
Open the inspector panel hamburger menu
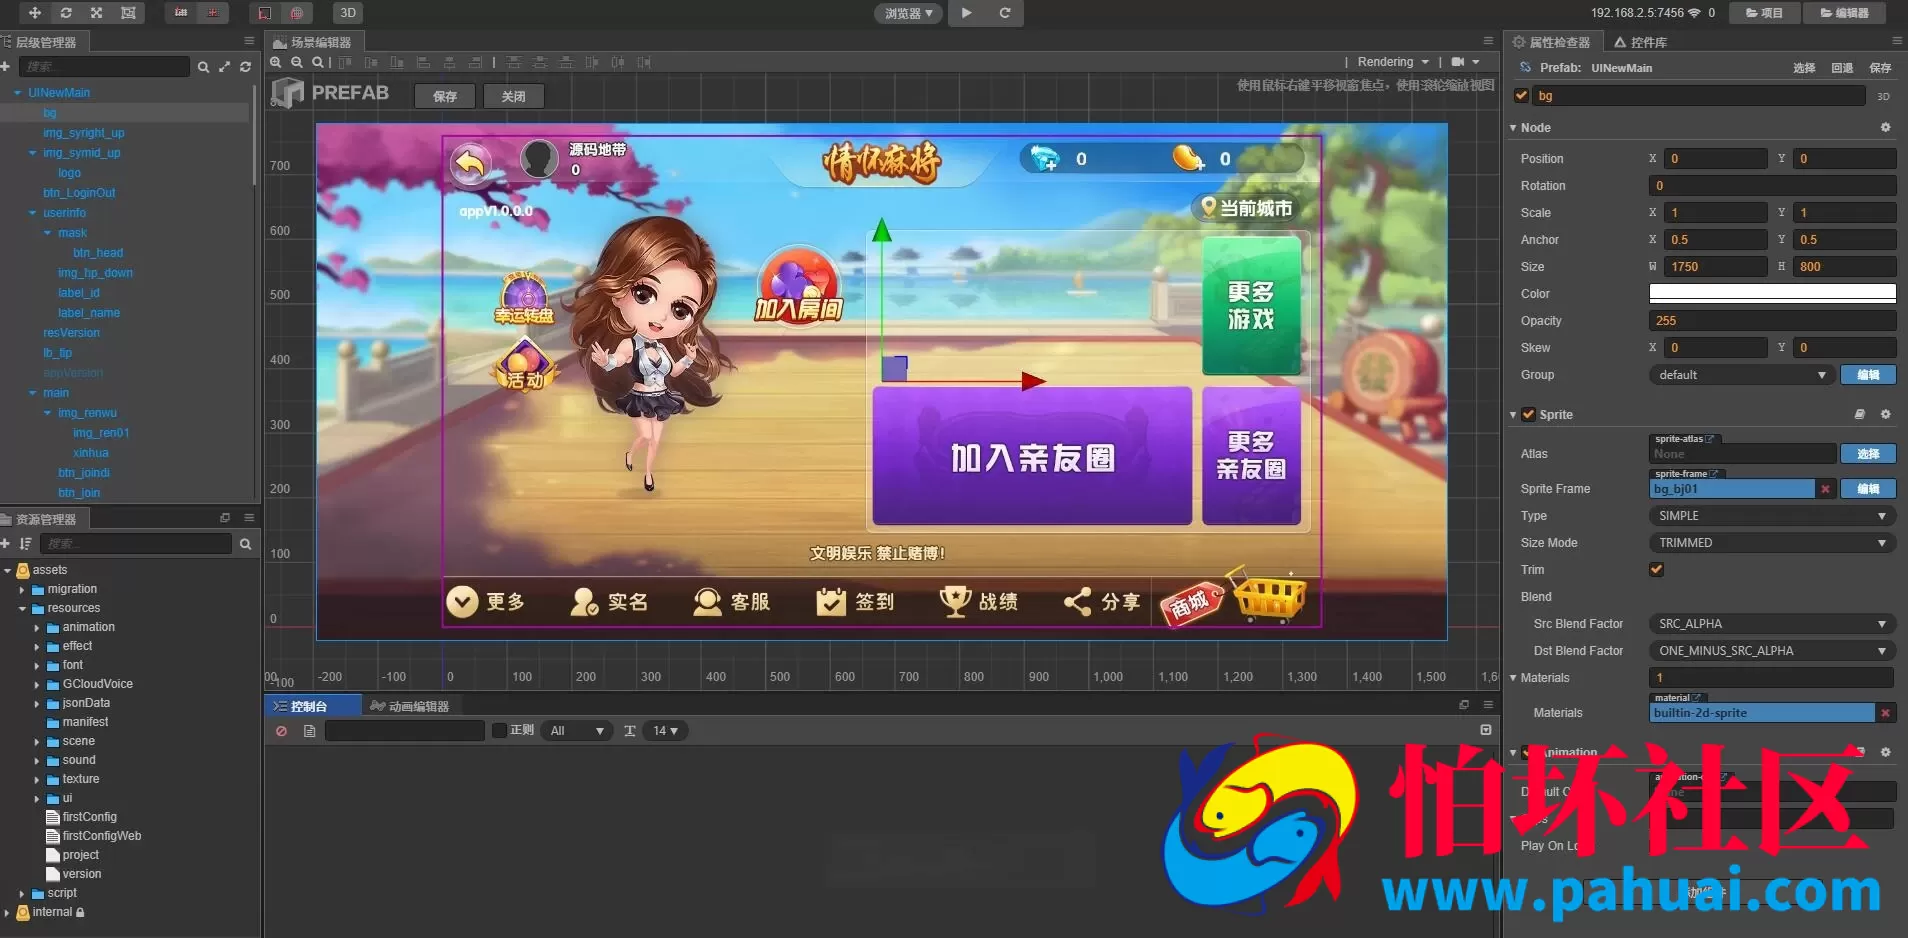tap(1897, 41)
